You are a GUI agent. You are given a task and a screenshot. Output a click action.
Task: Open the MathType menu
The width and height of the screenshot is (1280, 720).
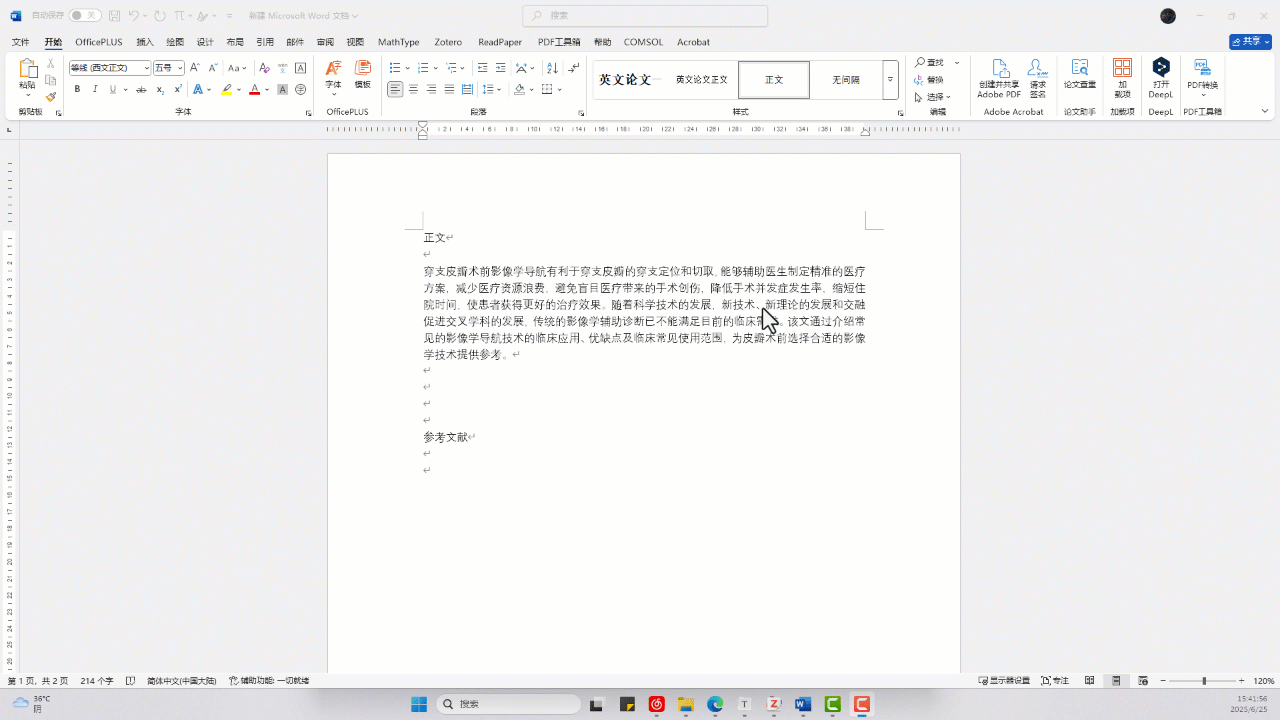(398, 42)
